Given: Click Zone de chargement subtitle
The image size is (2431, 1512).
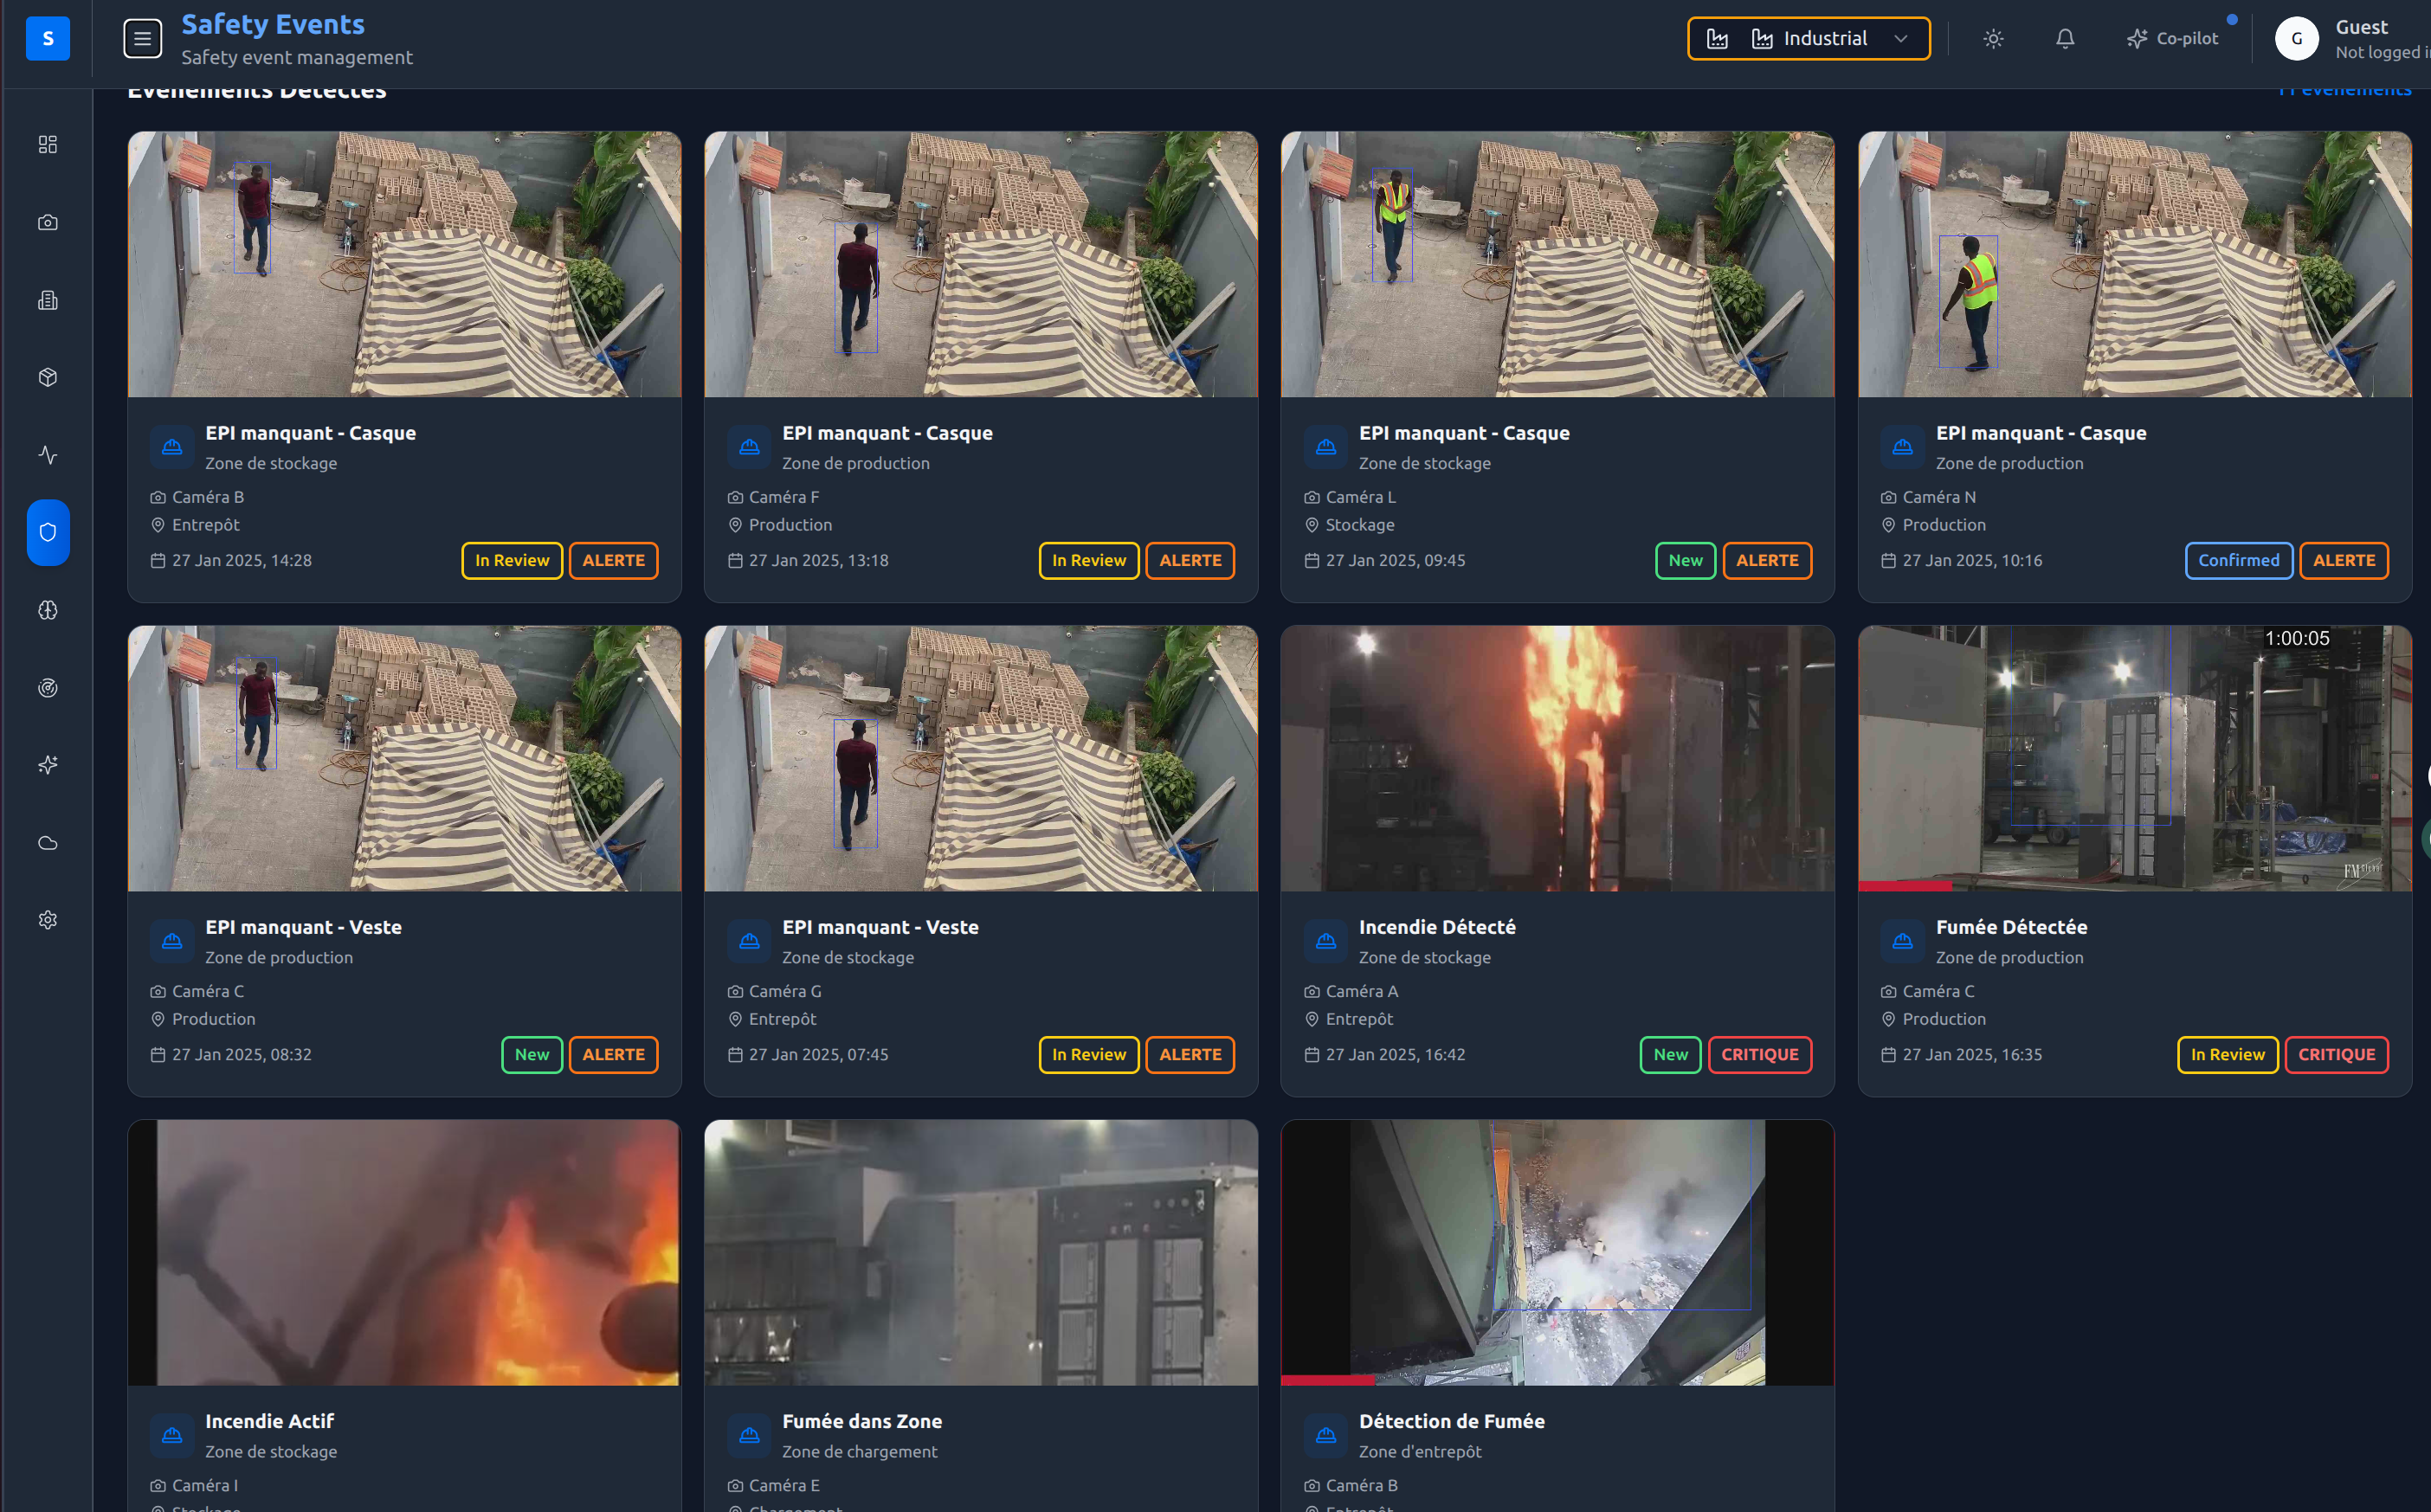Looking at the screenshot, I should click(859, 1451).
